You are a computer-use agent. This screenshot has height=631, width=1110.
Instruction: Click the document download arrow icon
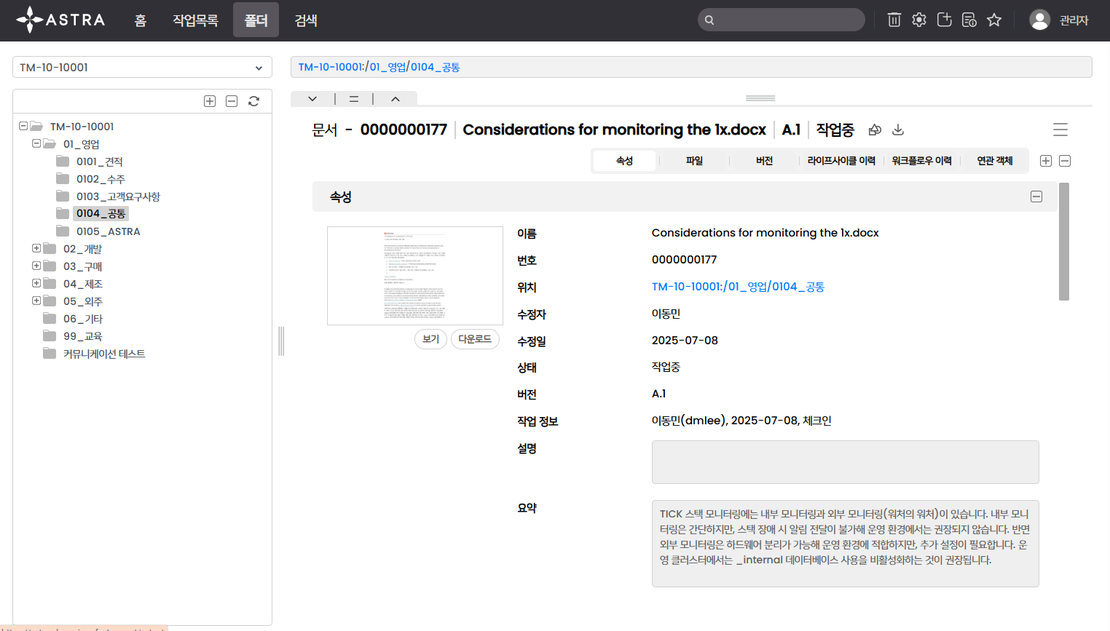pyautogui.click(x=898, y=130)
